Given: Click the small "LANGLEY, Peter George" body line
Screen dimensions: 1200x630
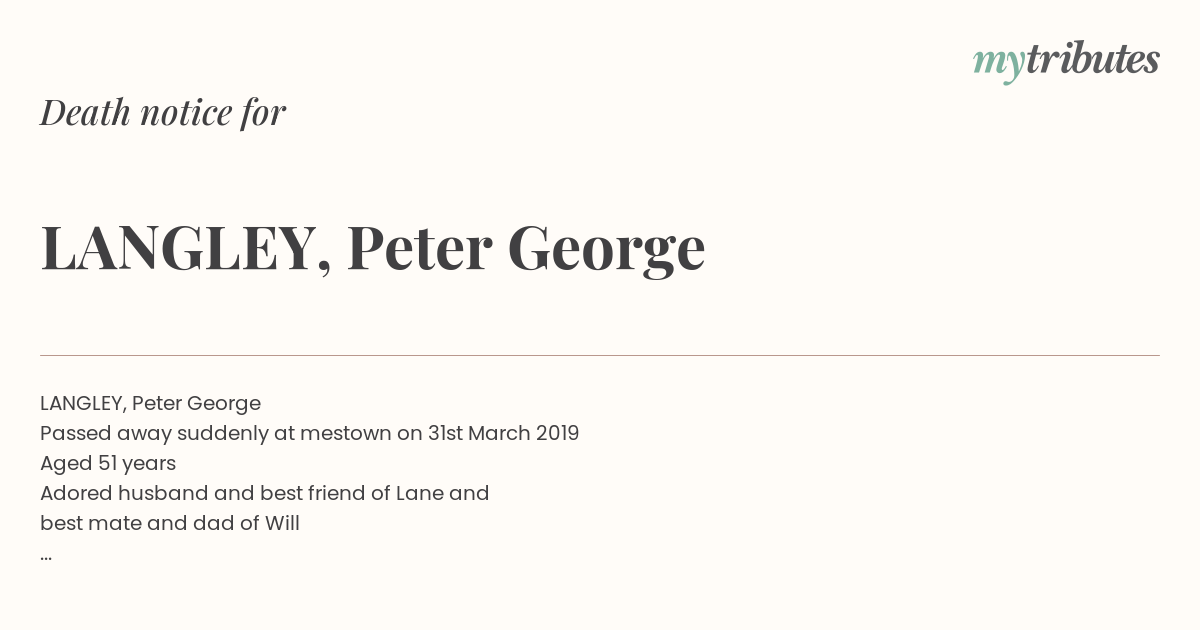Looking at the screenshot, I should click(x=150, y=403).
